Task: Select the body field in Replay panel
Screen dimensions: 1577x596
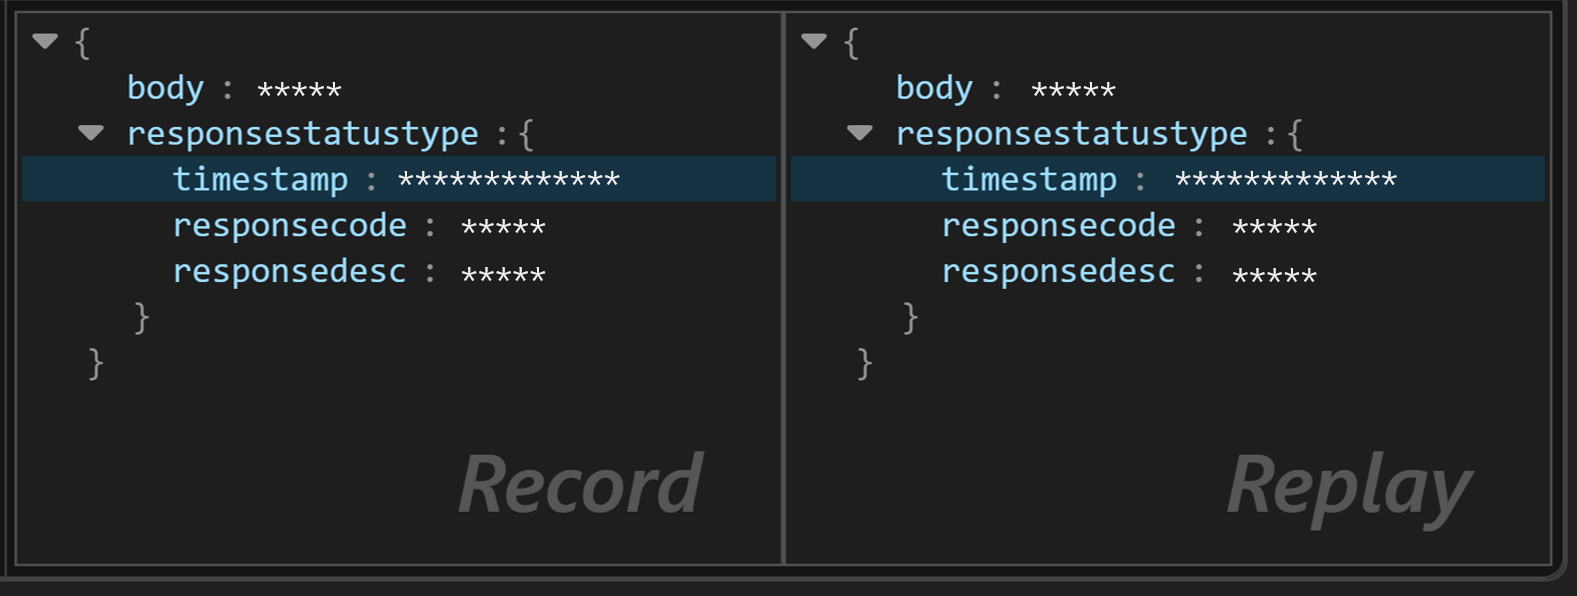Action: (x=935, y=88)
